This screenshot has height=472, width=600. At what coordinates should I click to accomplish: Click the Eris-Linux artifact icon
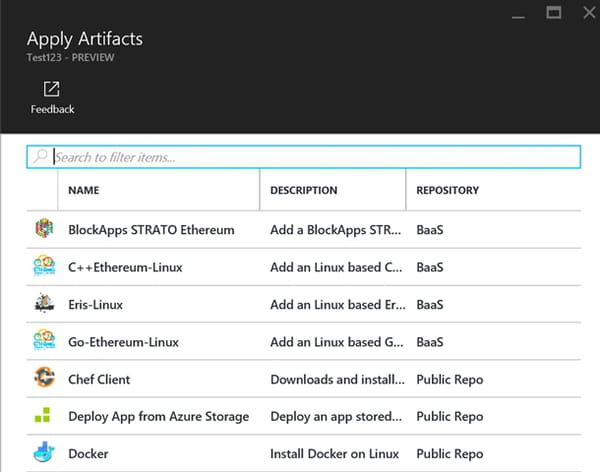coord(44,303)
